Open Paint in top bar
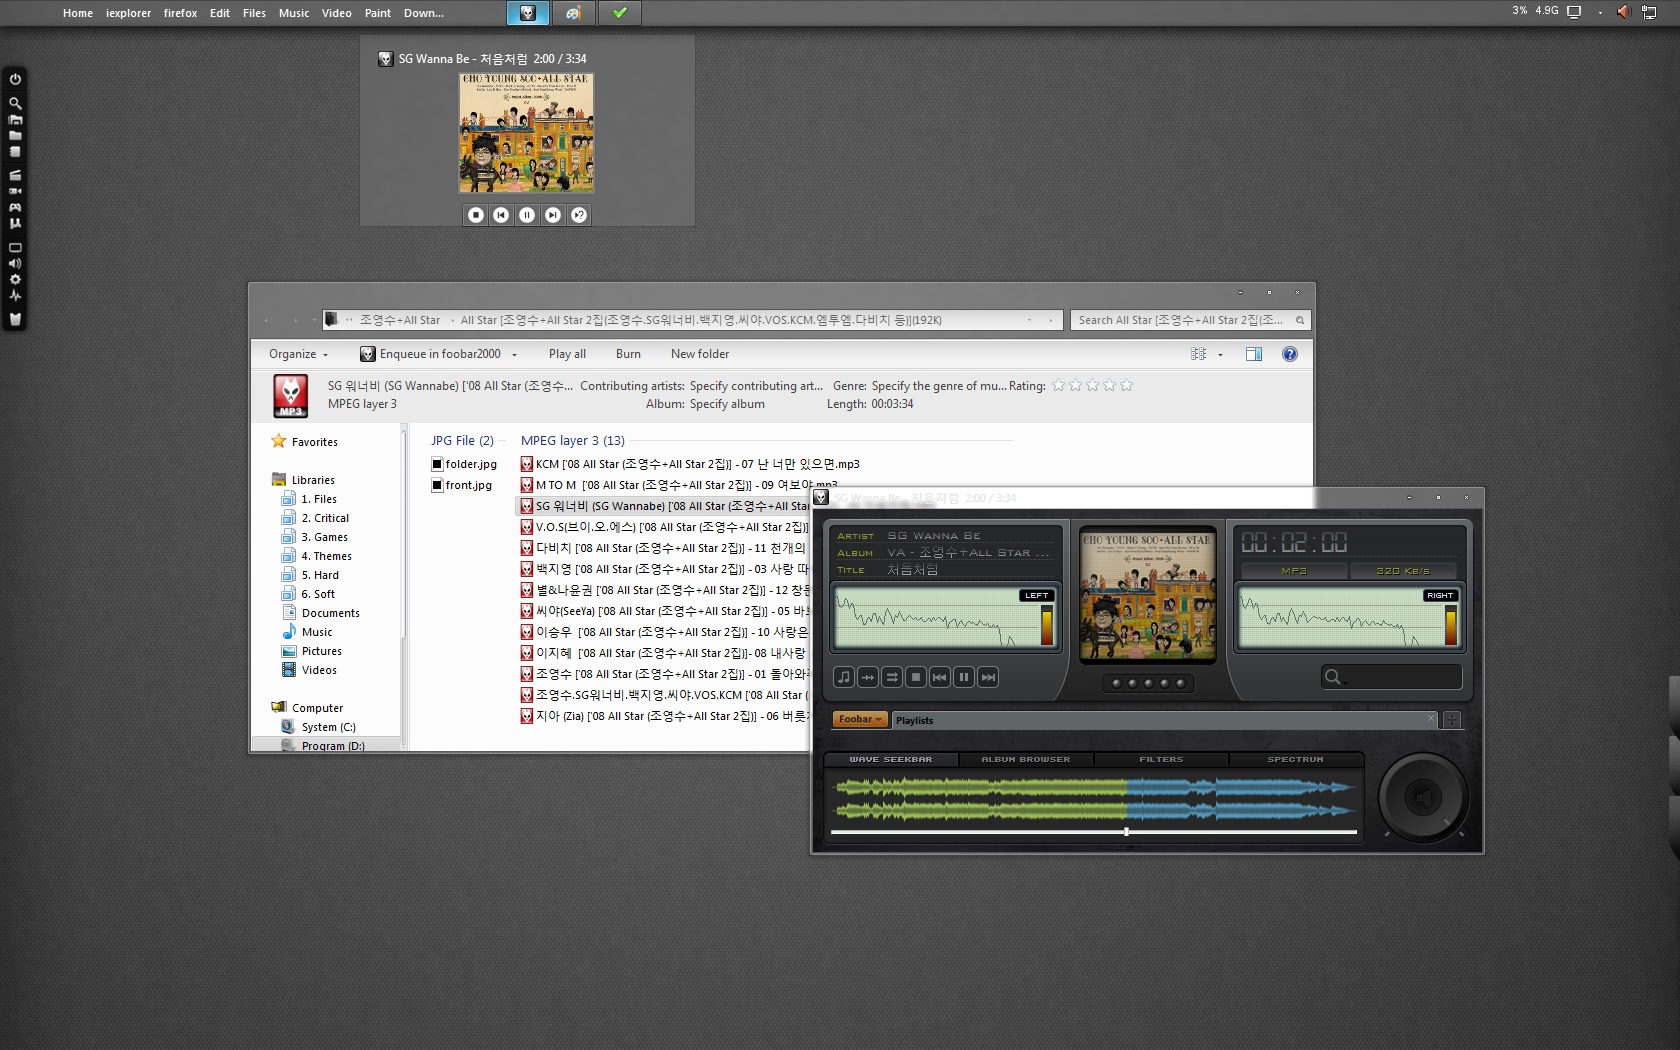1680x1050 pixels. 377,13
